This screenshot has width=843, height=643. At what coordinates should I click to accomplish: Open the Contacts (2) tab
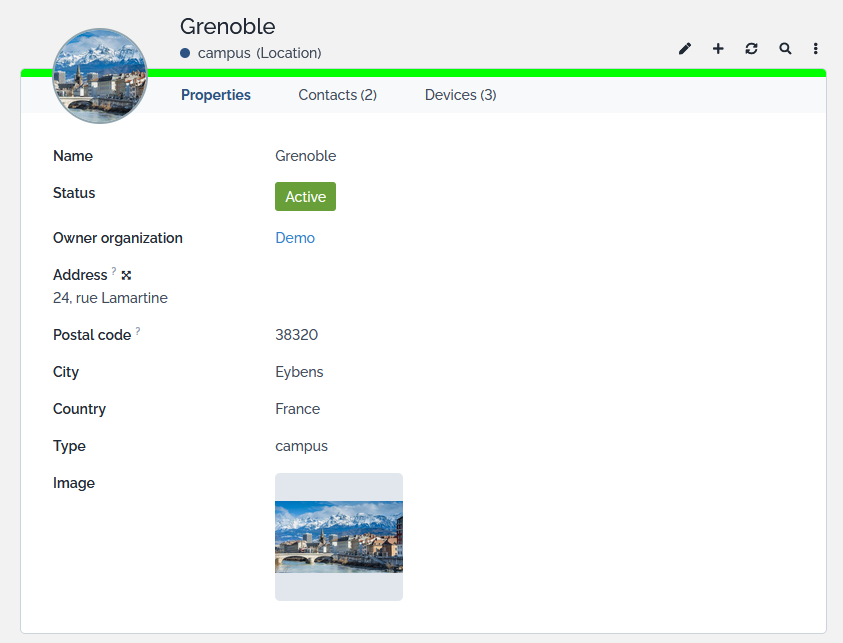(337, 95)
